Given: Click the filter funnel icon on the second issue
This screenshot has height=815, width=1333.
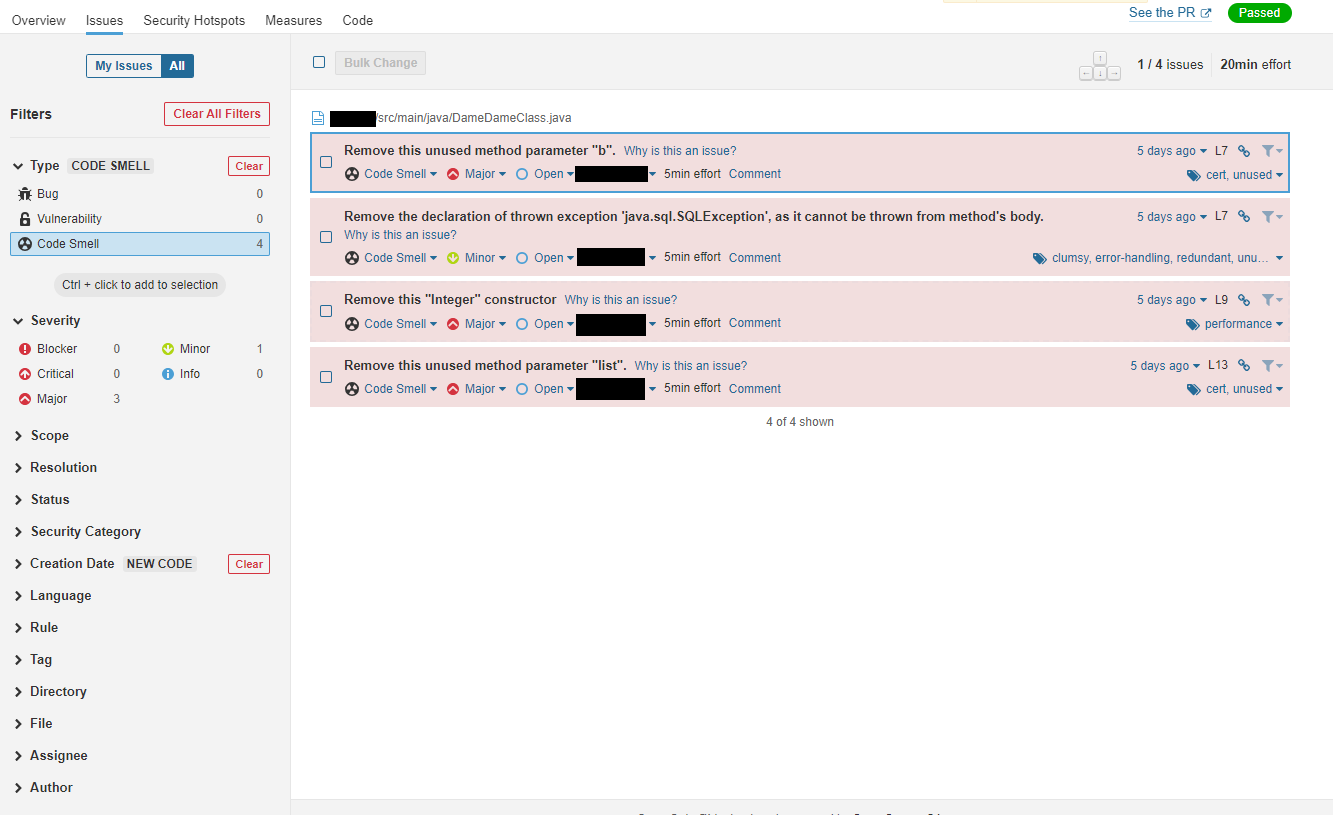Looking at the screenshot, I should coord(1267,216).
